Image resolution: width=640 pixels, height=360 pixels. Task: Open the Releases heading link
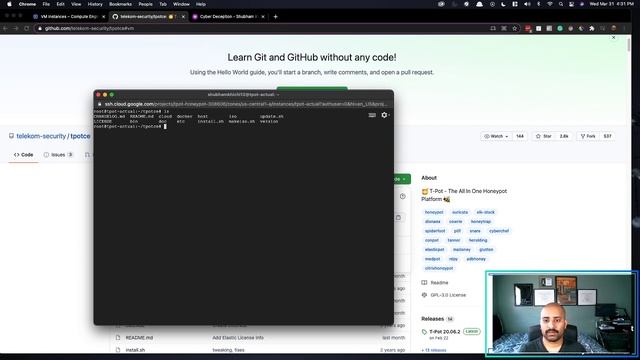433,319
